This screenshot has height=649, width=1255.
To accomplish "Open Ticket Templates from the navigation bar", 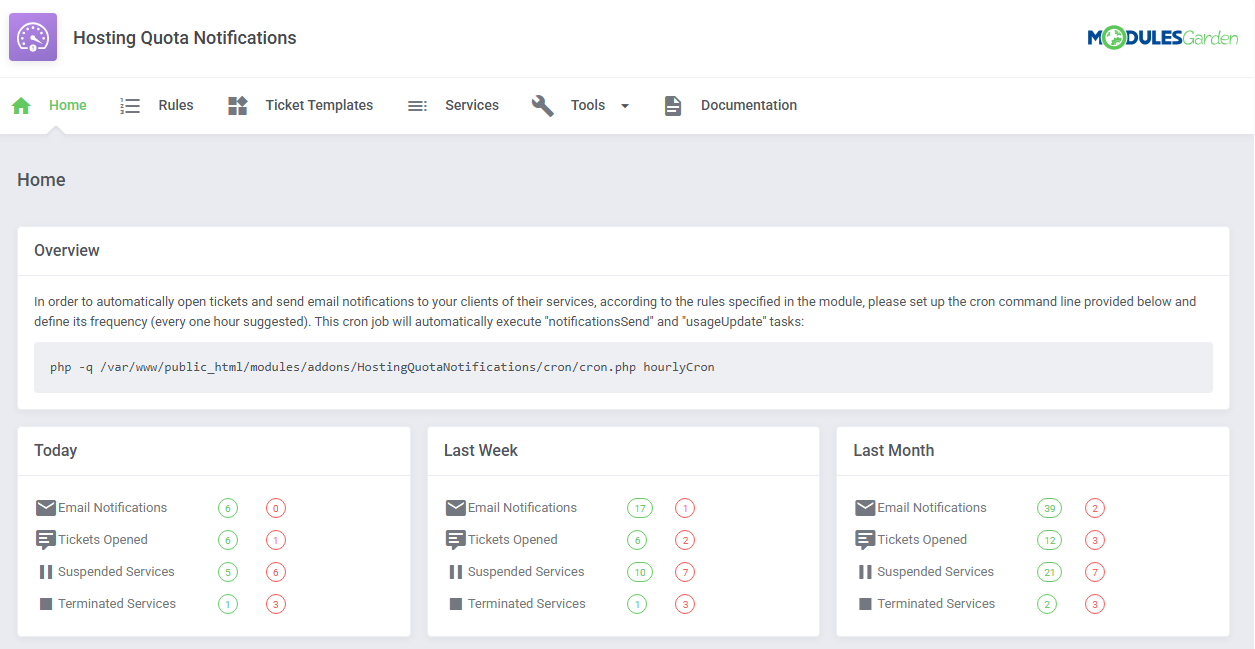I will [x=318, y=104].
